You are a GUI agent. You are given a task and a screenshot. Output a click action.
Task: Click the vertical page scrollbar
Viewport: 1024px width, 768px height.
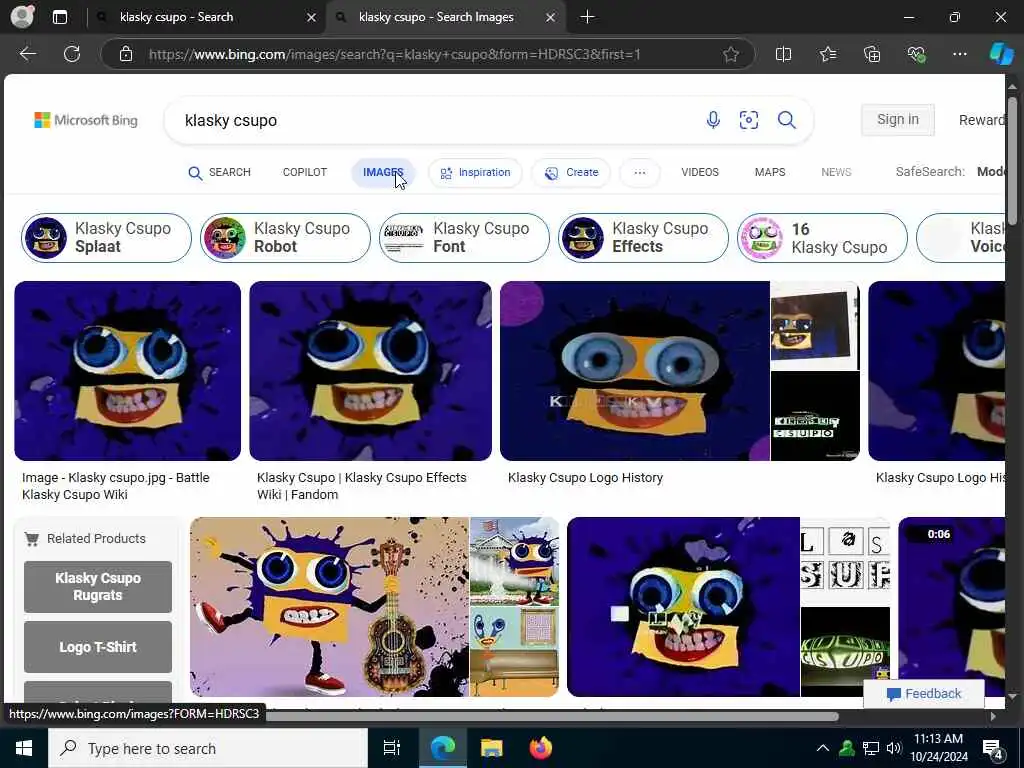(1012, 160)
